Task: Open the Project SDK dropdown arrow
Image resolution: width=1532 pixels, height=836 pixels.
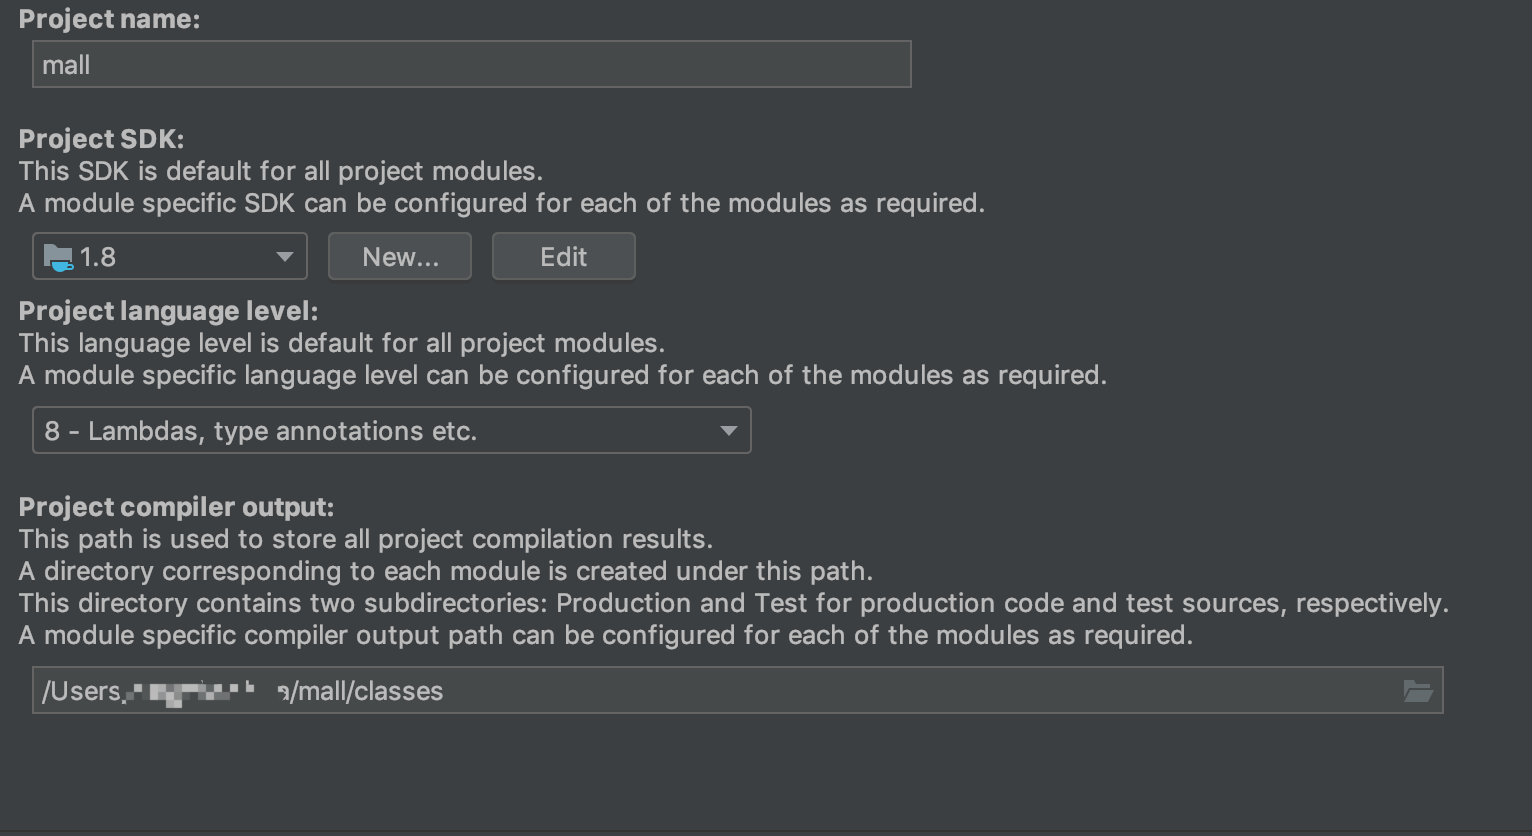Action: [x=285, y=257]
